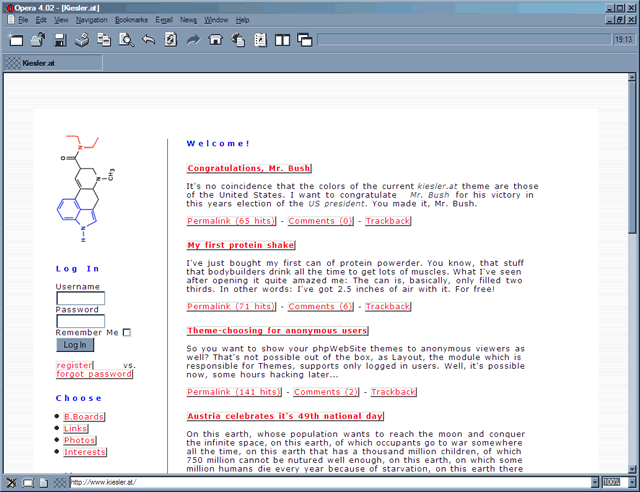Click the Open file folder icon

[x=37, y=40]
